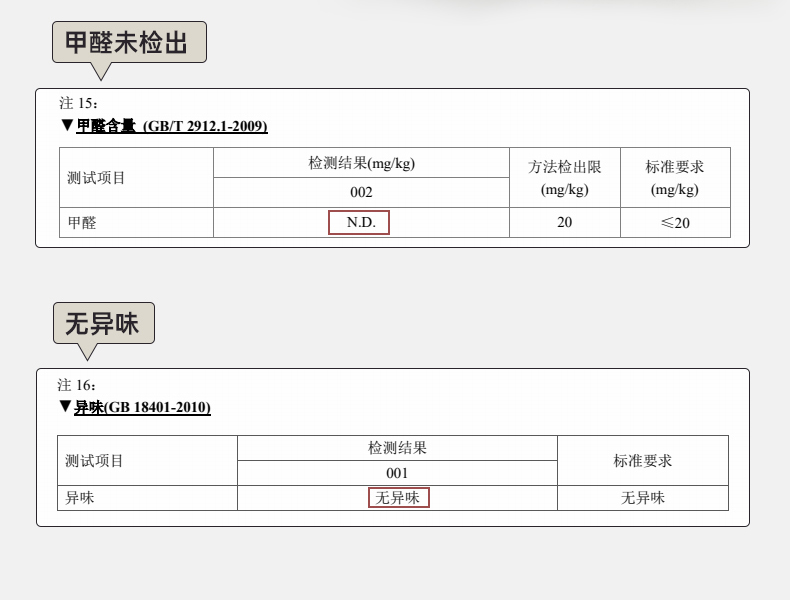The width and height of the screenshot is (790, 600).
Task: Click the 甲醛 row label cell
Action: pyautogui.click(x=82, y=222)
